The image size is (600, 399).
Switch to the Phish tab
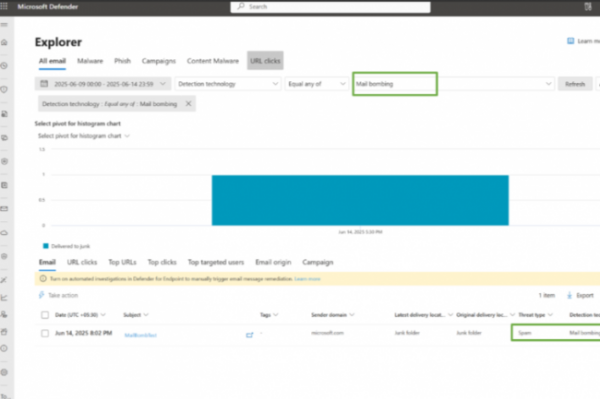coord(122,61)
